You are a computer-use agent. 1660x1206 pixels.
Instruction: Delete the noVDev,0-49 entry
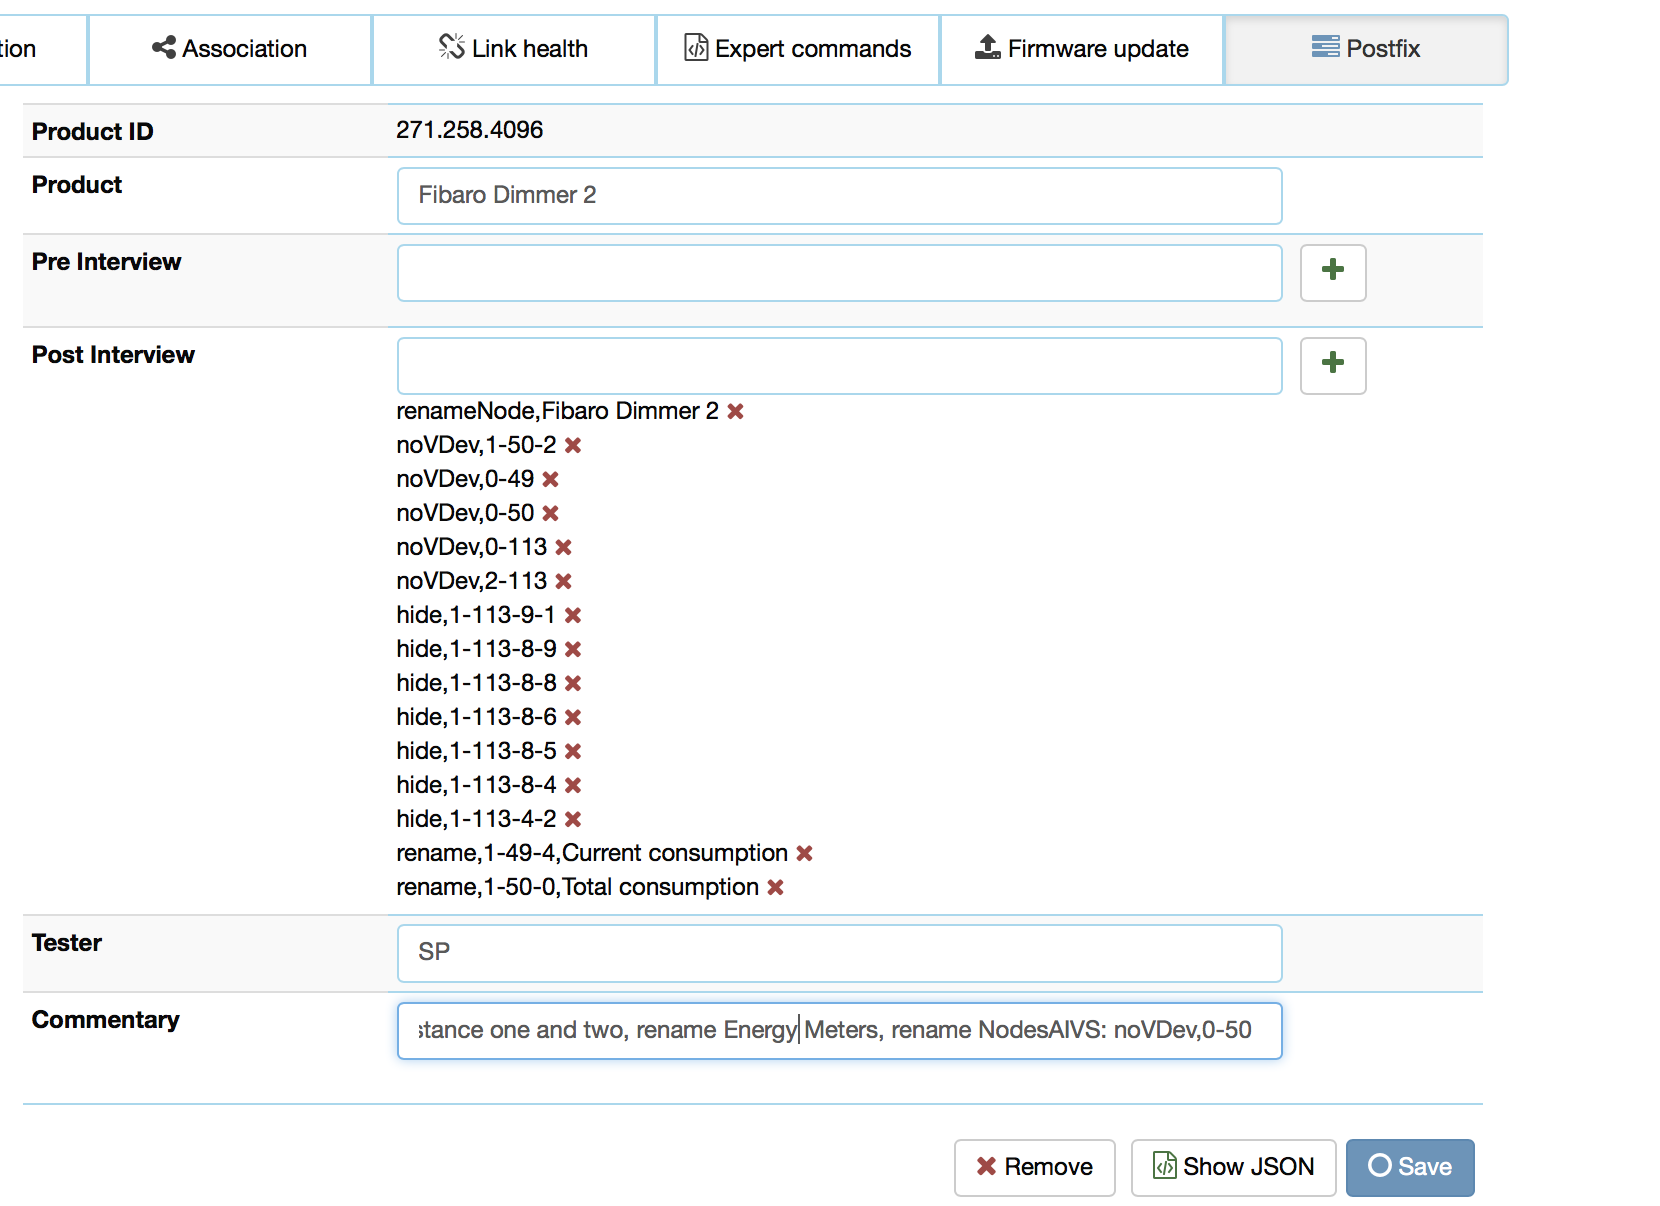point(551,479)
